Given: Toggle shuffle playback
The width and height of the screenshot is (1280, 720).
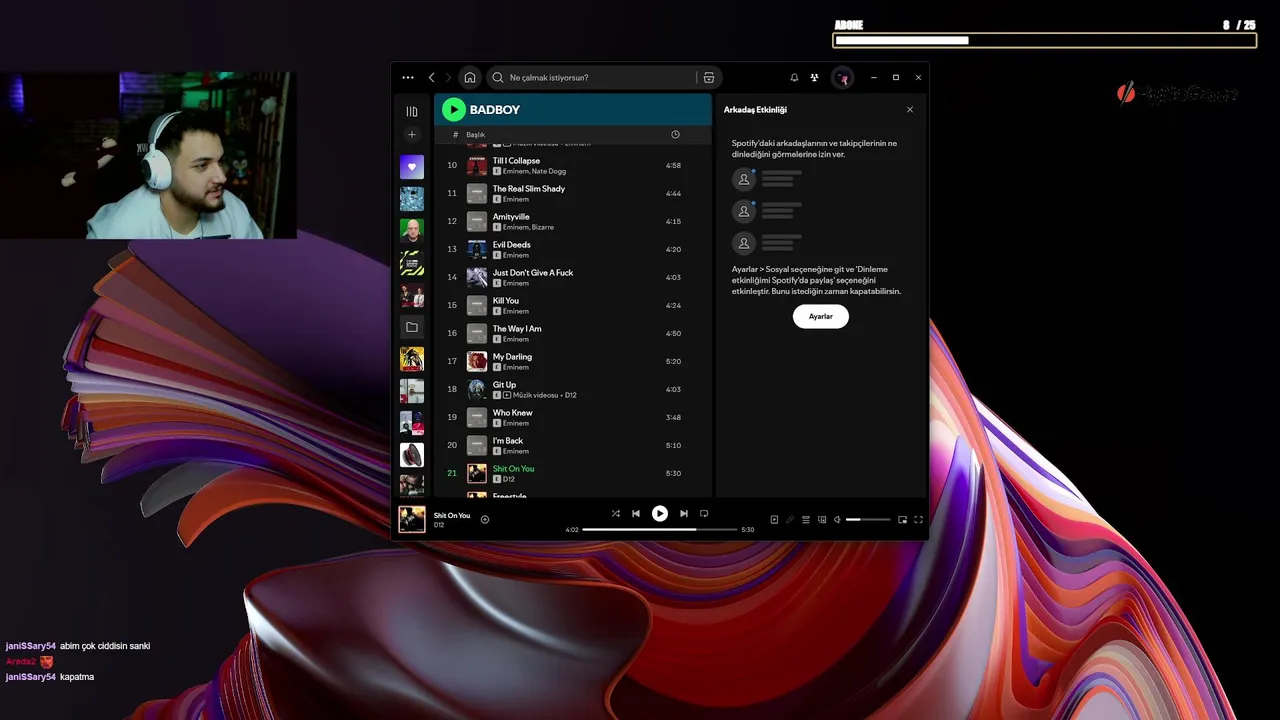Looking at the screenshot, I should 616,513.
